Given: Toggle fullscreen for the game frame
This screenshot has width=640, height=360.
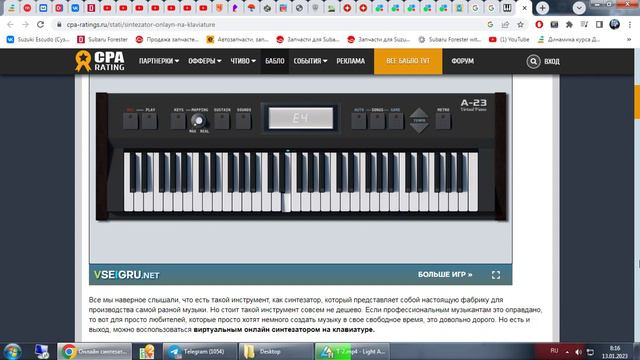Looking at the screenshot, I should pos(496,275).
